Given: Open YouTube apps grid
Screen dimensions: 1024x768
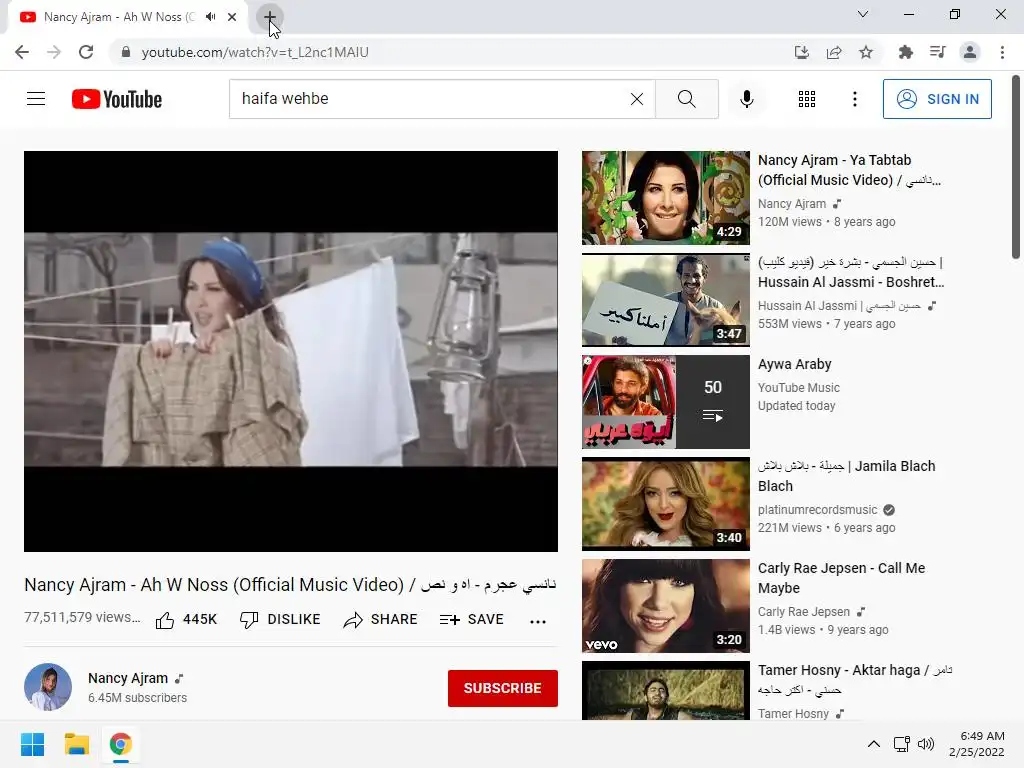Looking at the screenshot, I should tap(807, 99).
